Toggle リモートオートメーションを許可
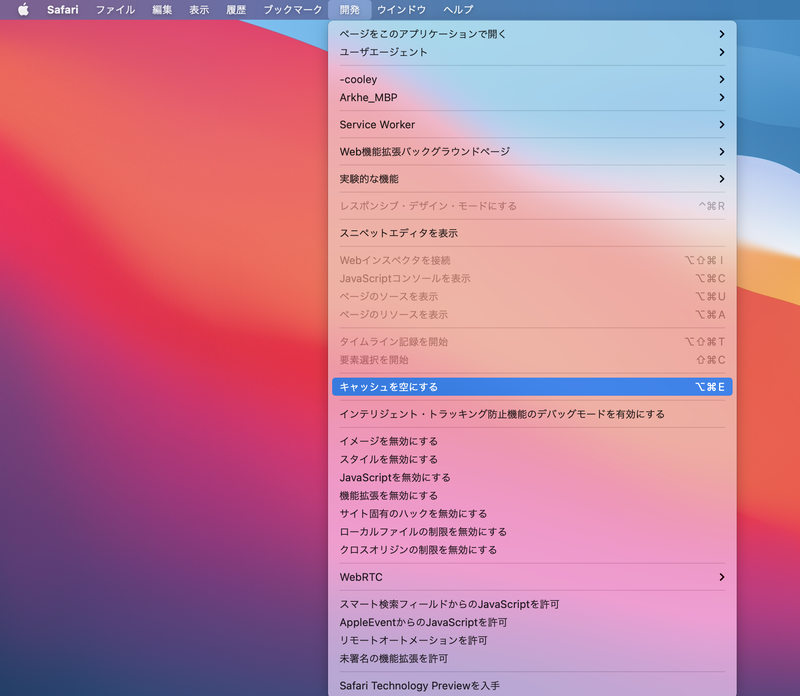800x696 pixels. 532,640
